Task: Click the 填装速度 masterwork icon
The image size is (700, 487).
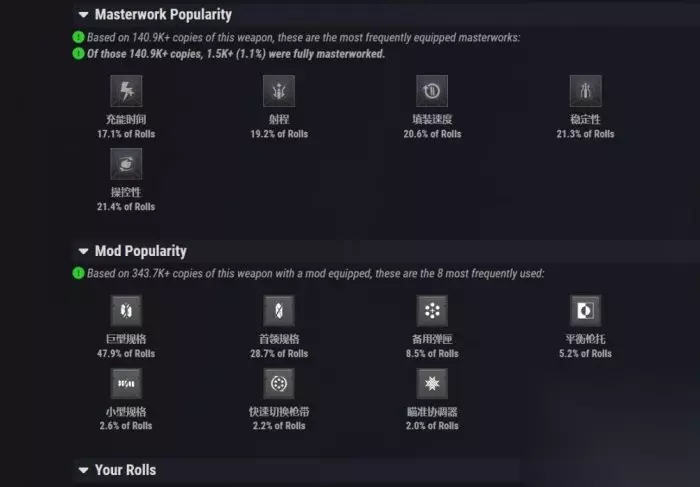Action: [x=432, y=92]
